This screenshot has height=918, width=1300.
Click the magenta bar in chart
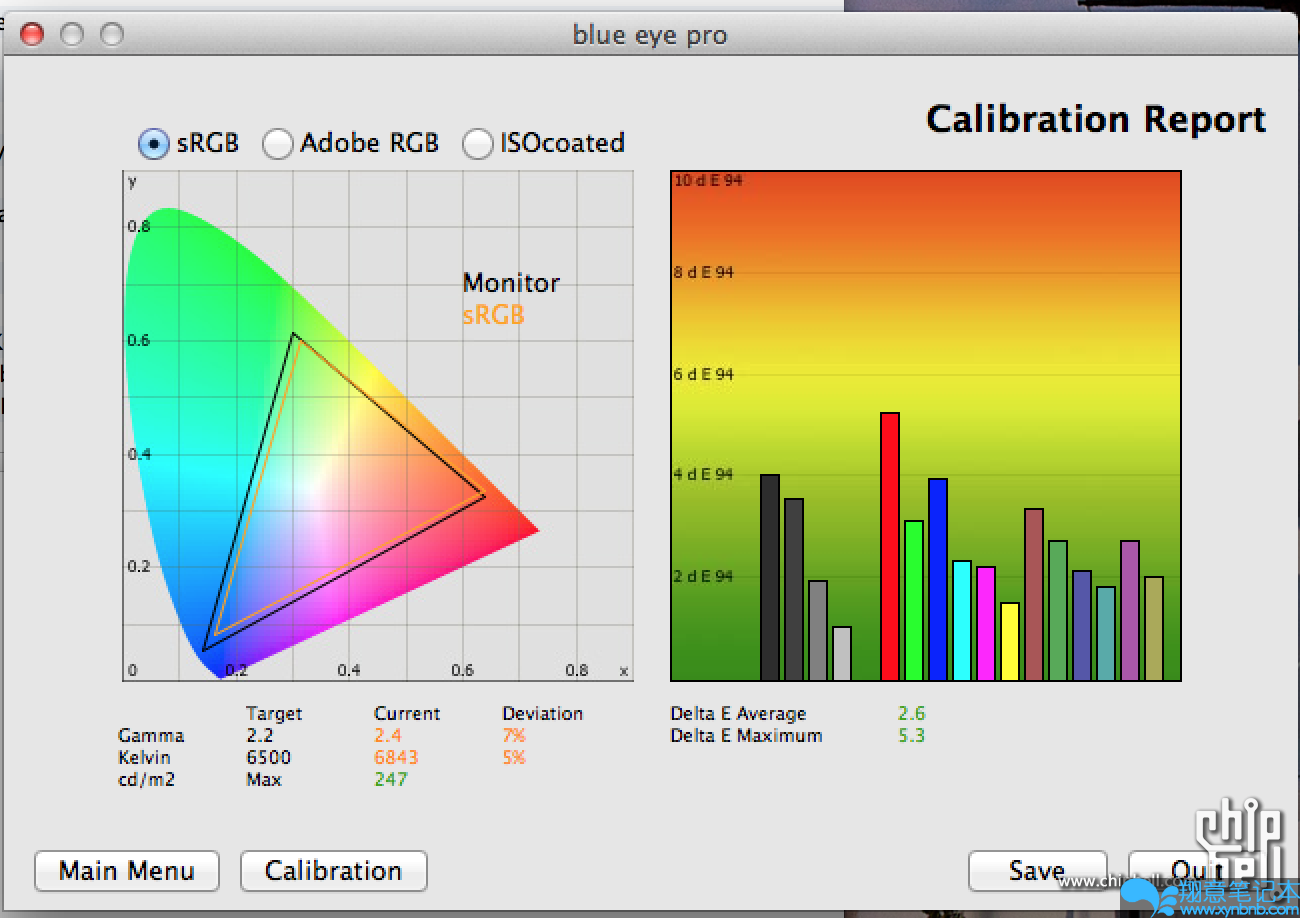986,623
